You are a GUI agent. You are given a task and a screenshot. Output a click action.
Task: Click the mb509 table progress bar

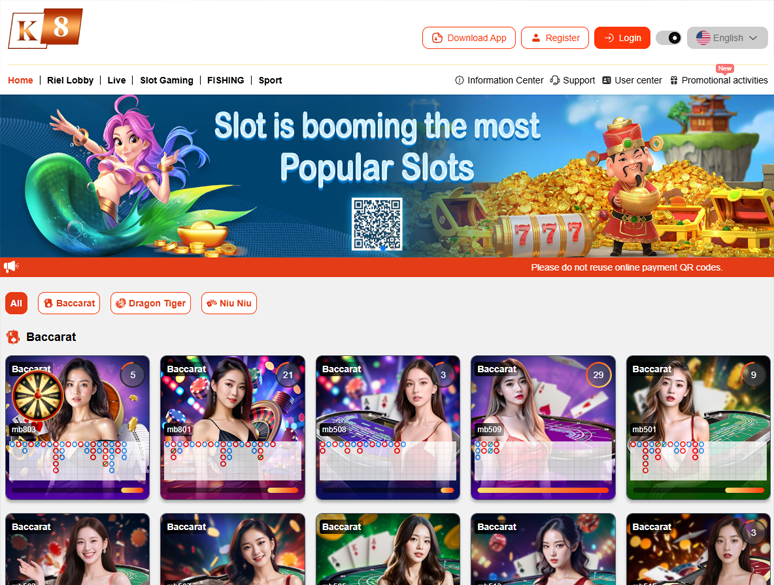tap(543, 490)
